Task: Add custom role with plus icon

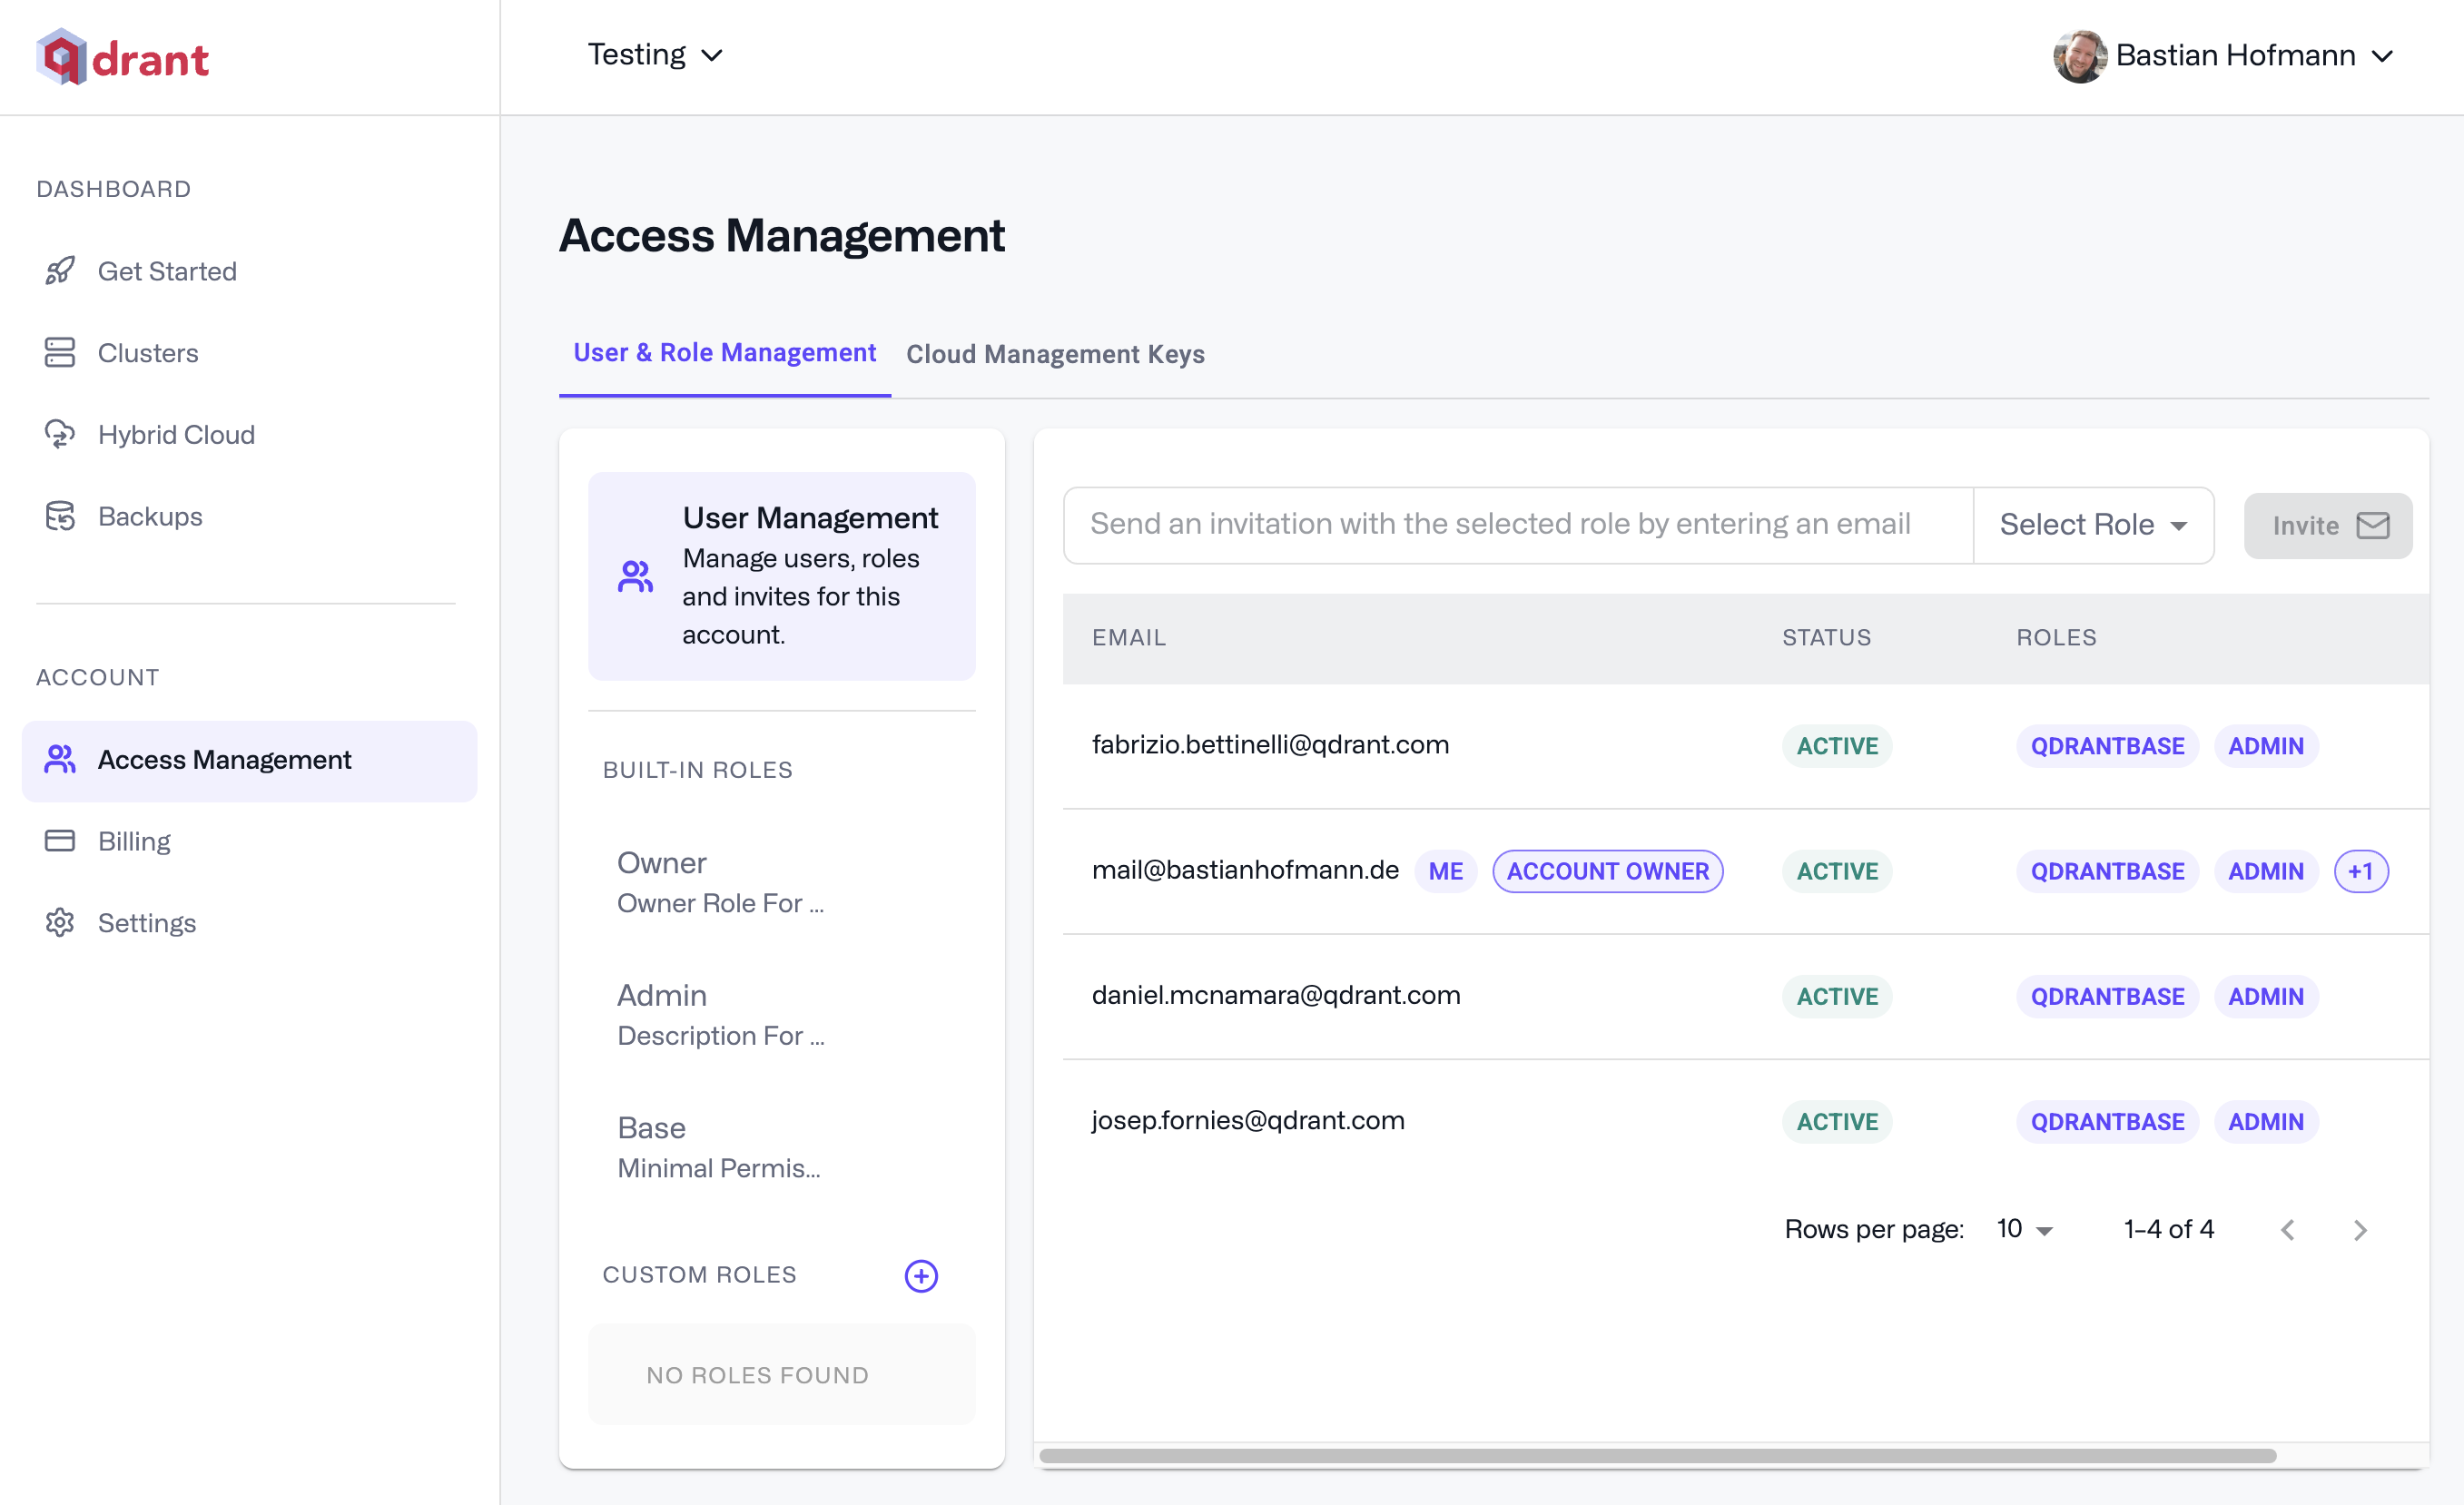Action: (920, 1275)
